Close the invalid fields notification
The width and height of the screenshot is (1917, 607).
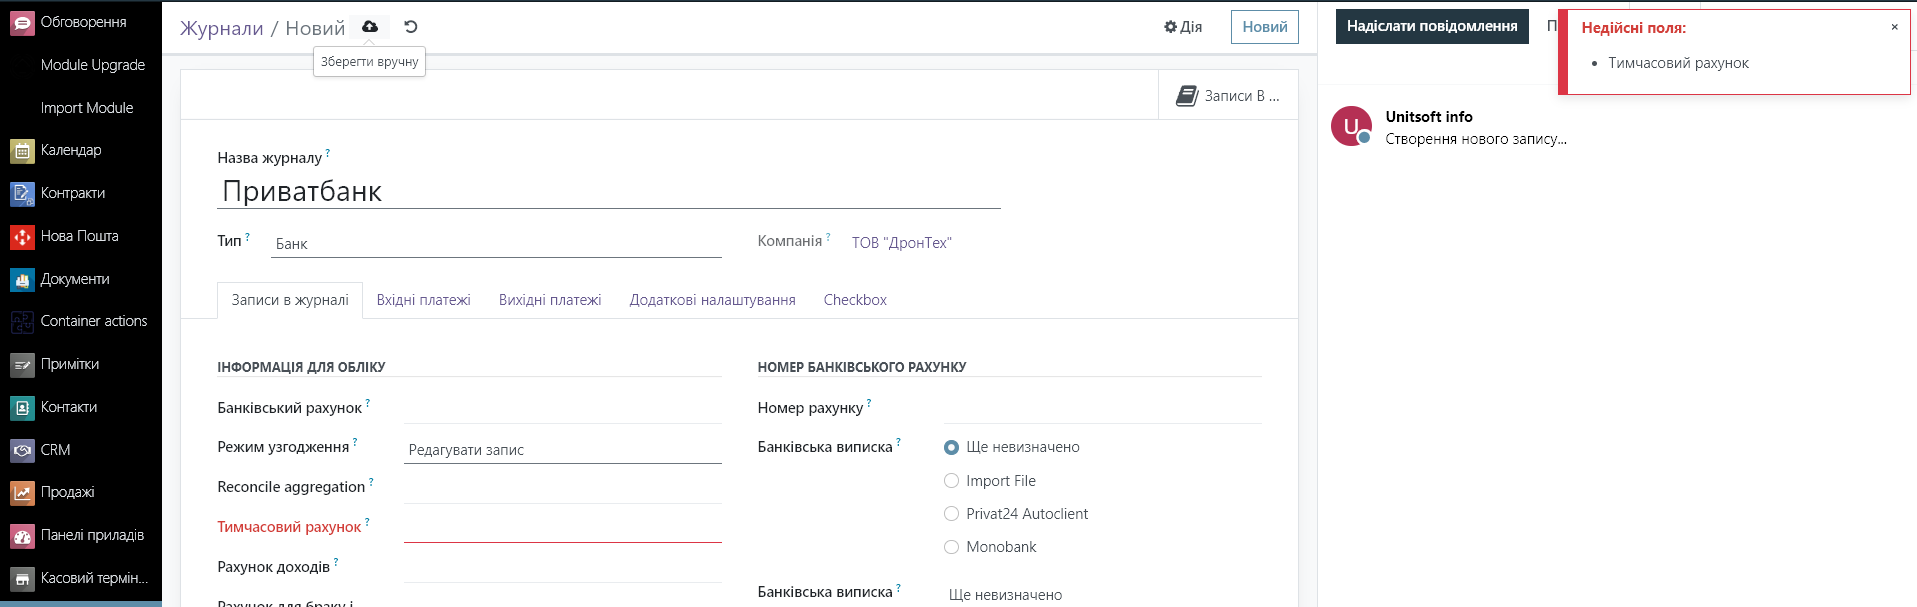point(1894,27)
